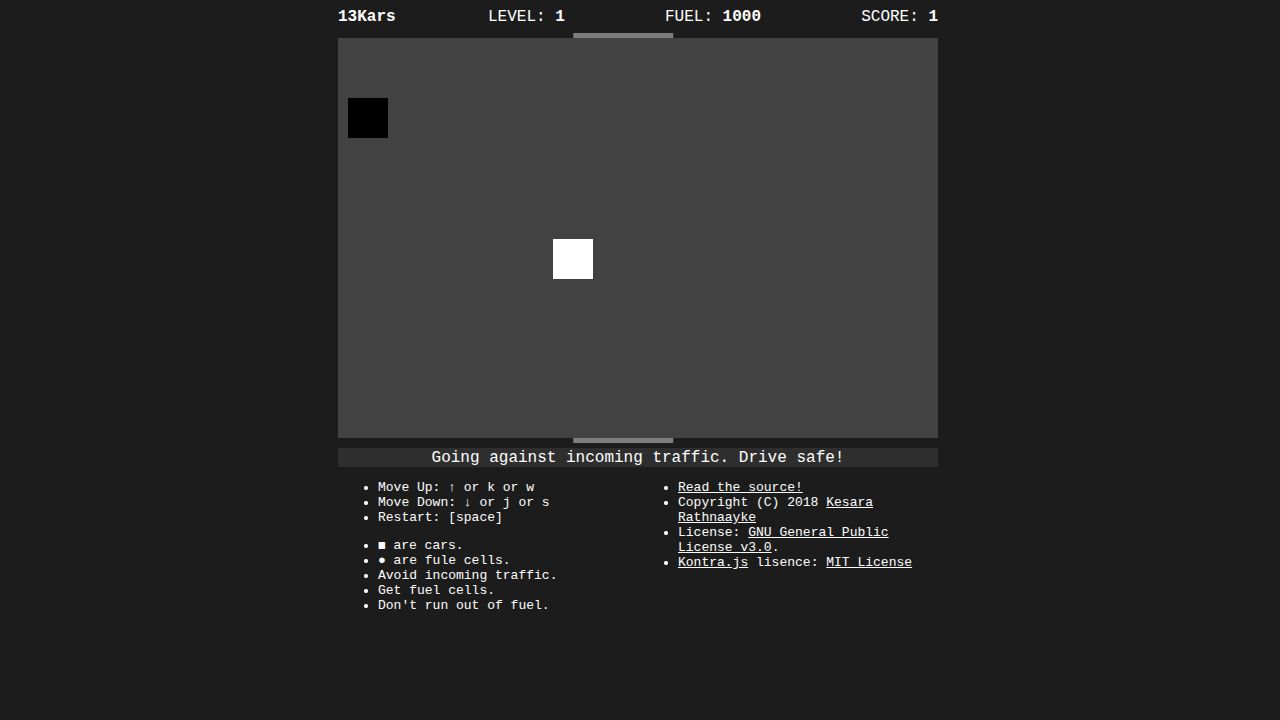This screenshot has height=720, width=1280.
Task: Open the GNU General Public License v3.0 link
Action: pyautogui.click(x=783, y=540)
